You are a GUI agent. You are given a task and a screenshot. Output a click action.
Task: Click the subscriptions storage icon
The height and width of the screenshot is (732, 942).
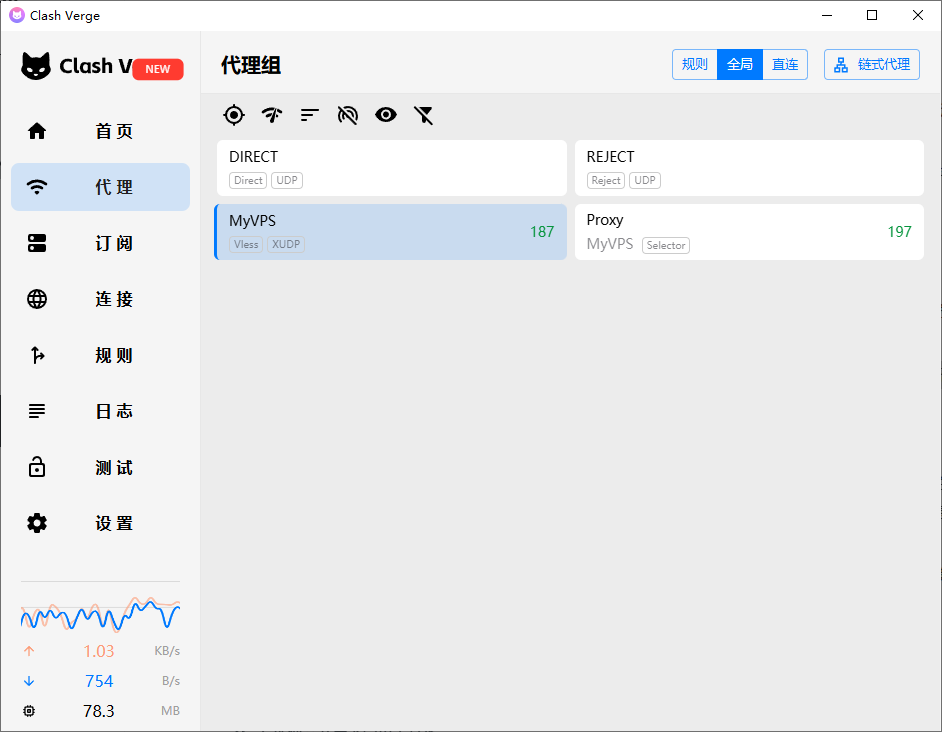click(37, 243)
